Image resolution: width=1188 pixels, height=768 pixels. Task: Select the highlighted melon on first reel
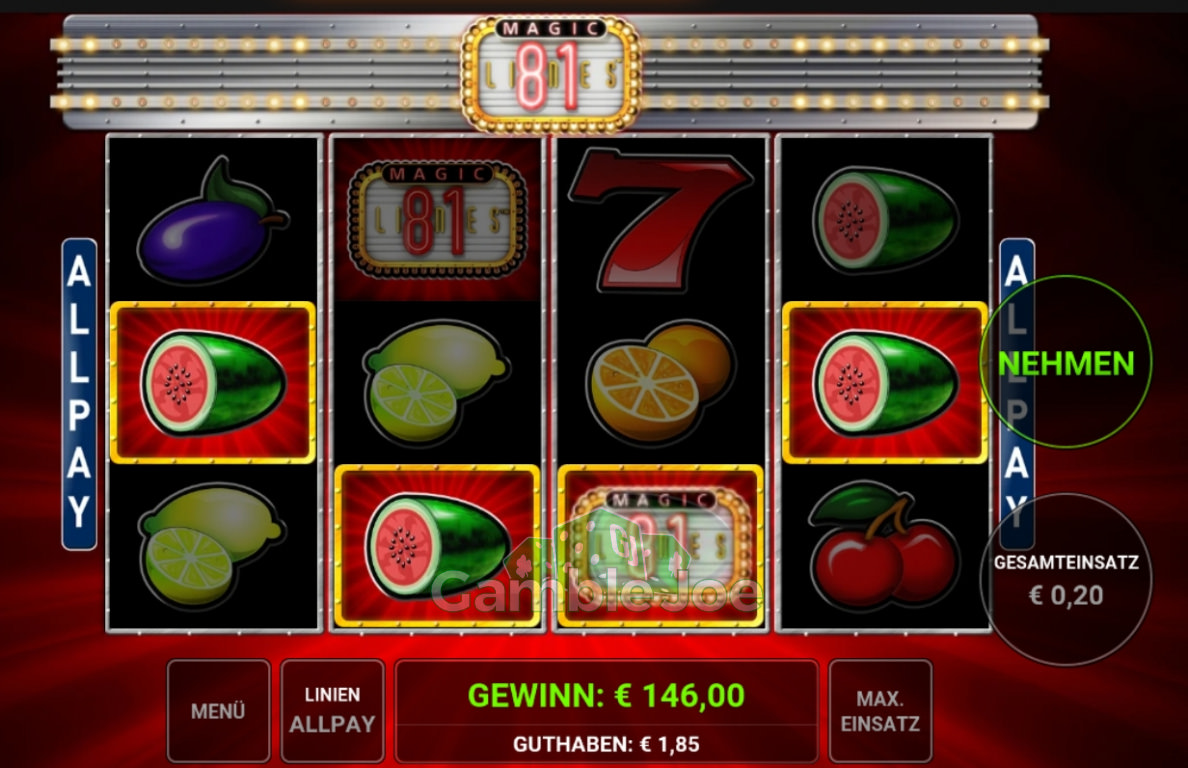tap(213, 382)
